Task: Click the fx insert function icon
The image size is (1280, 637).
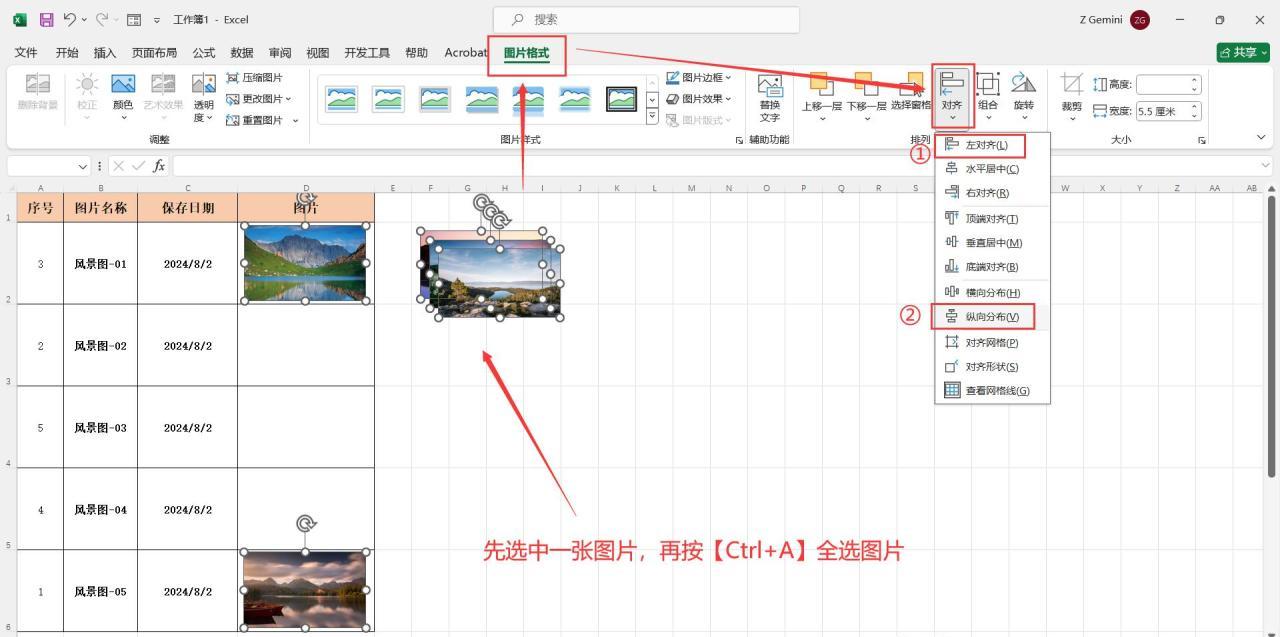Action: [x=159, y=166]
